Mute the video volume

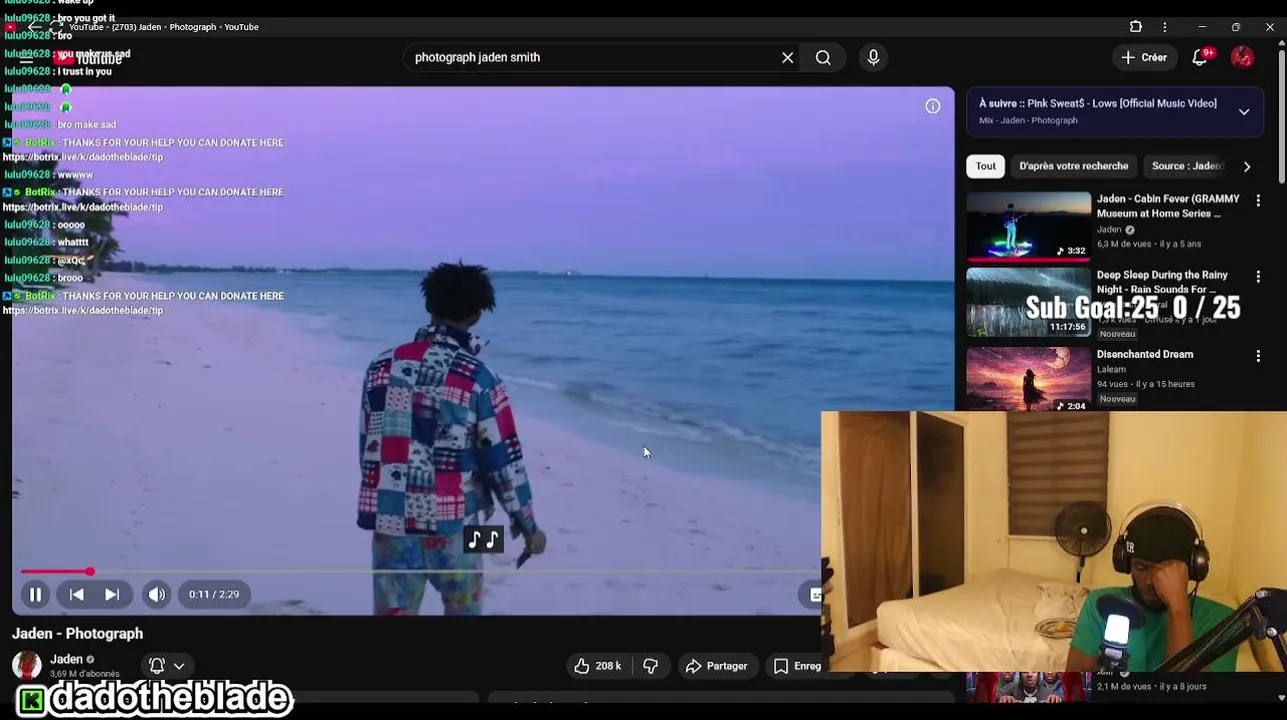coord(157,594)
